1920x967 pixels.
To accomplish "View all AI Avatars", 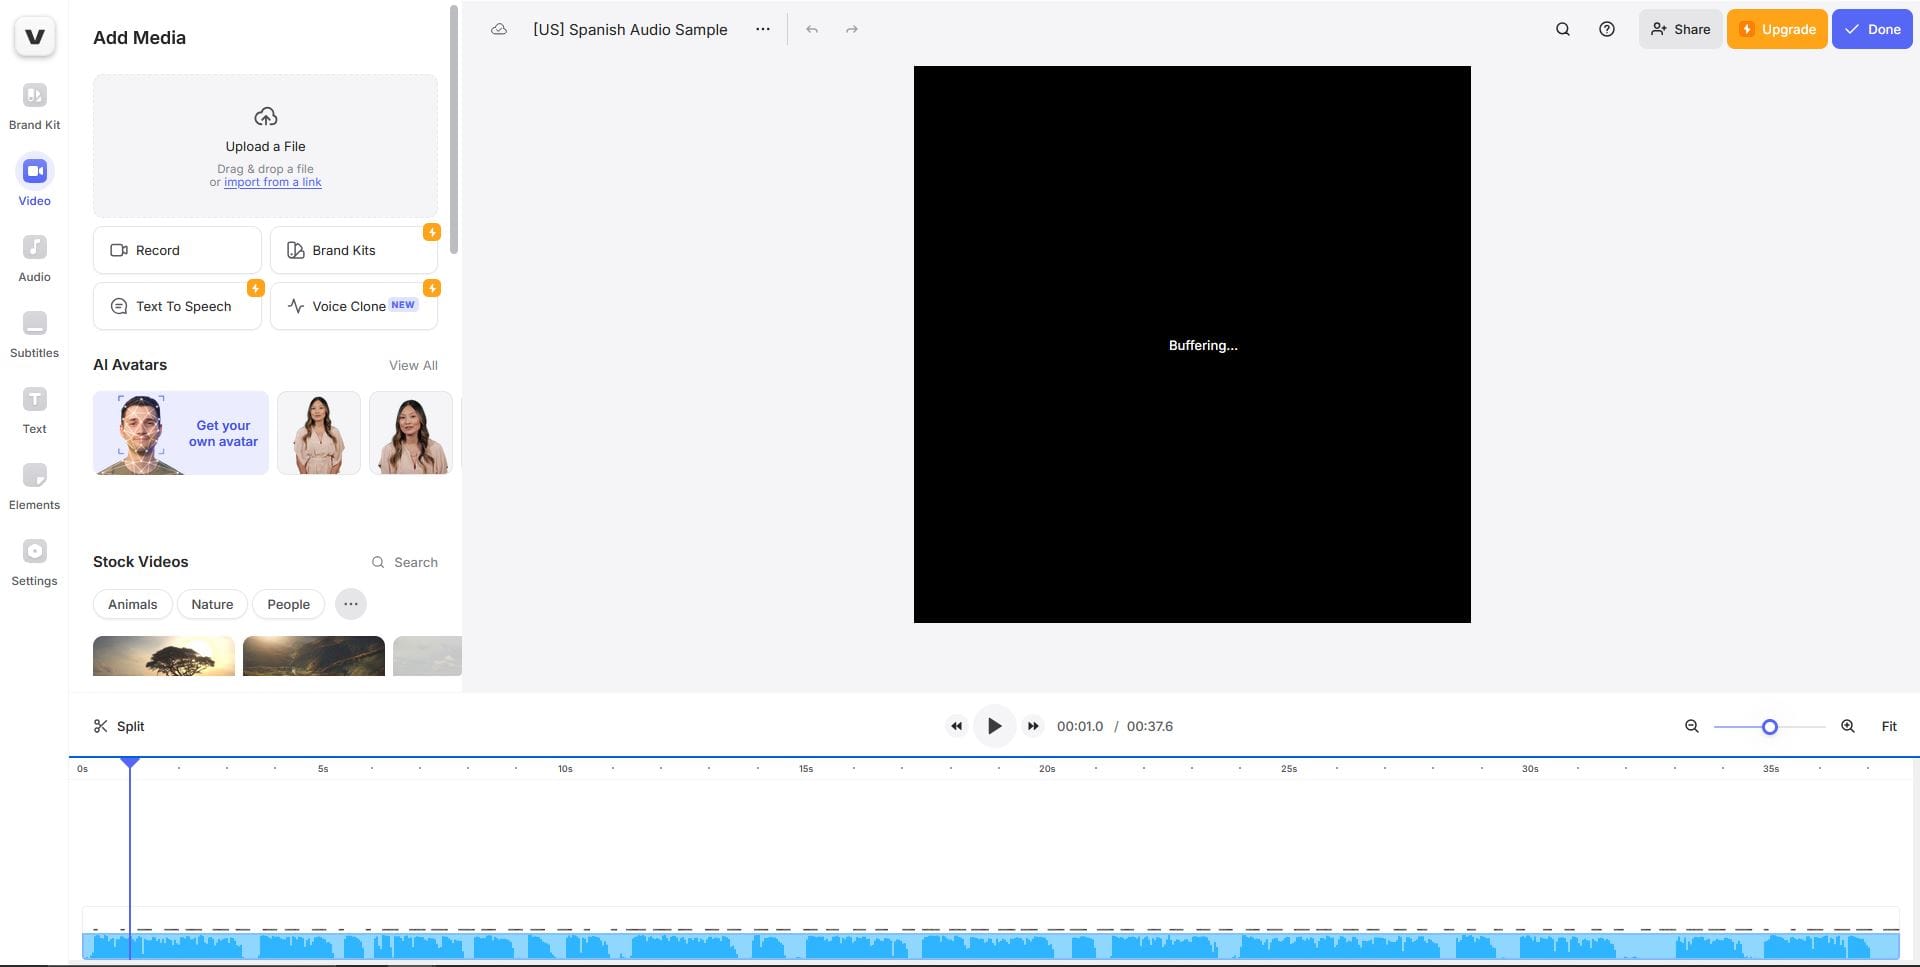I will point(413,366).
